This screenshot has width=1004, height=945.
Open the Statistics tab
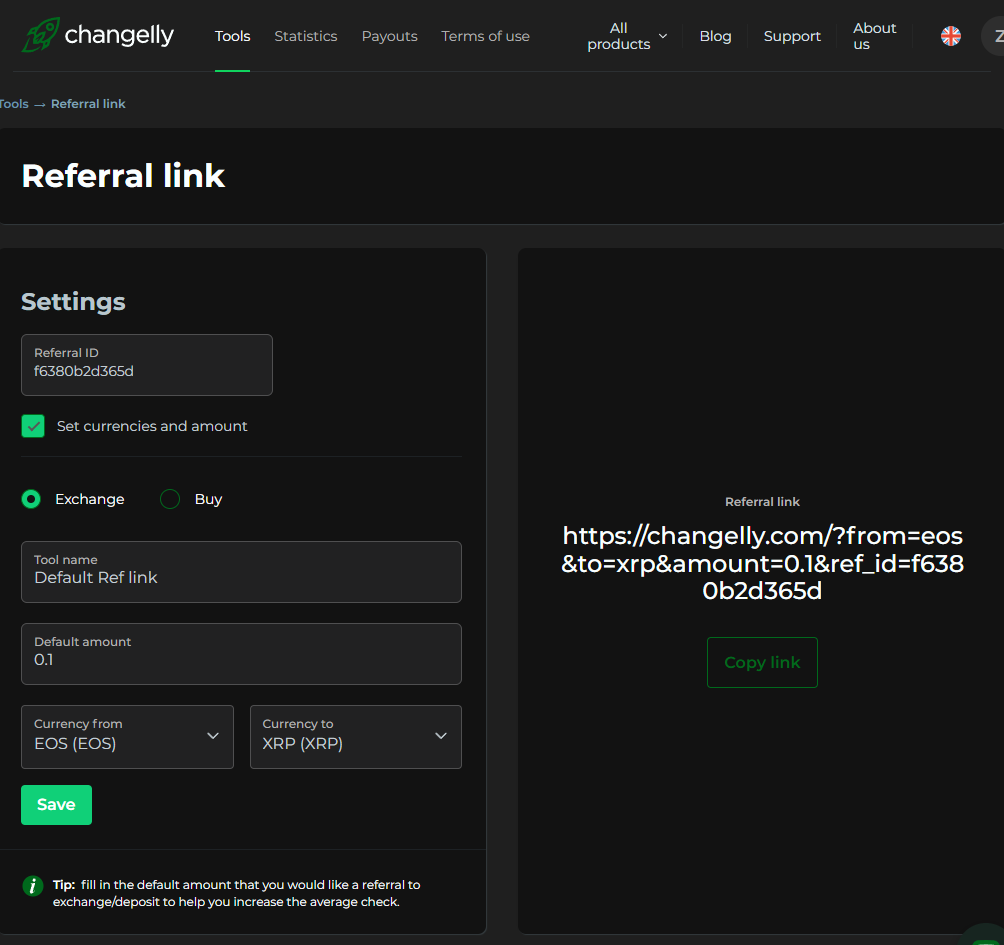305,36
